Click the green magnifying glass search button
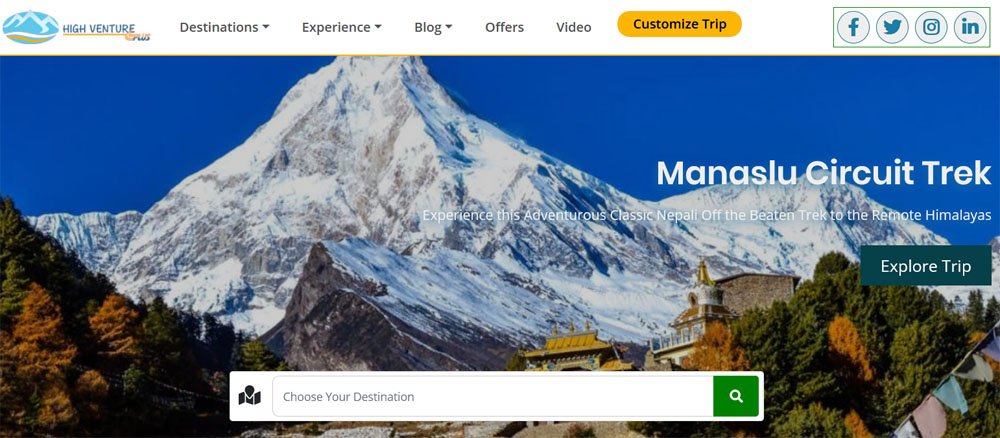Image resolution: width=1000 pixels, height=438 pixels. tap(736, 396)
